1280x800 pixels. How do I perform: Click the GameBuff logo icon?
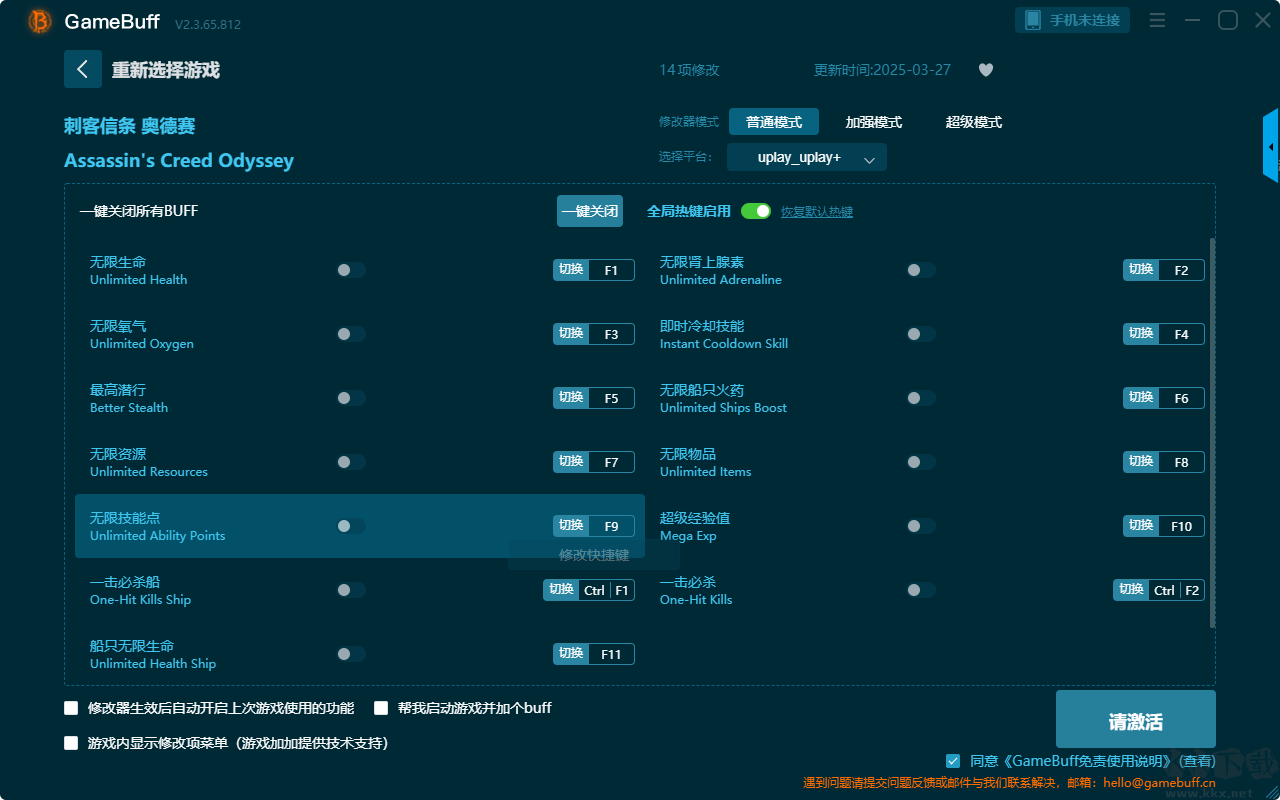(x=40, y=21)
